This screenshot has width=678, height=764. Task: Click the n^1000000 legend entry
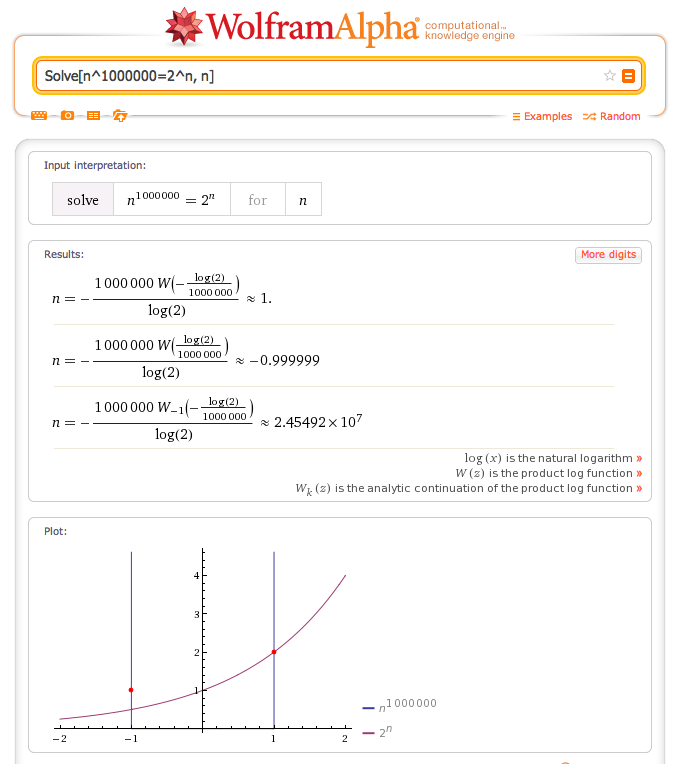tap(400, 706)
